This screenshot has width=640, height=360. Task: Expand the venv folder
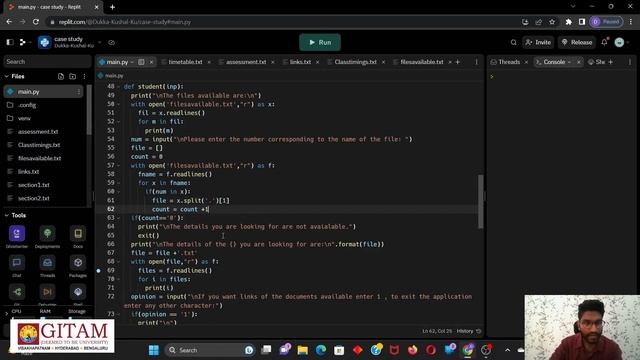pos(24,118)
